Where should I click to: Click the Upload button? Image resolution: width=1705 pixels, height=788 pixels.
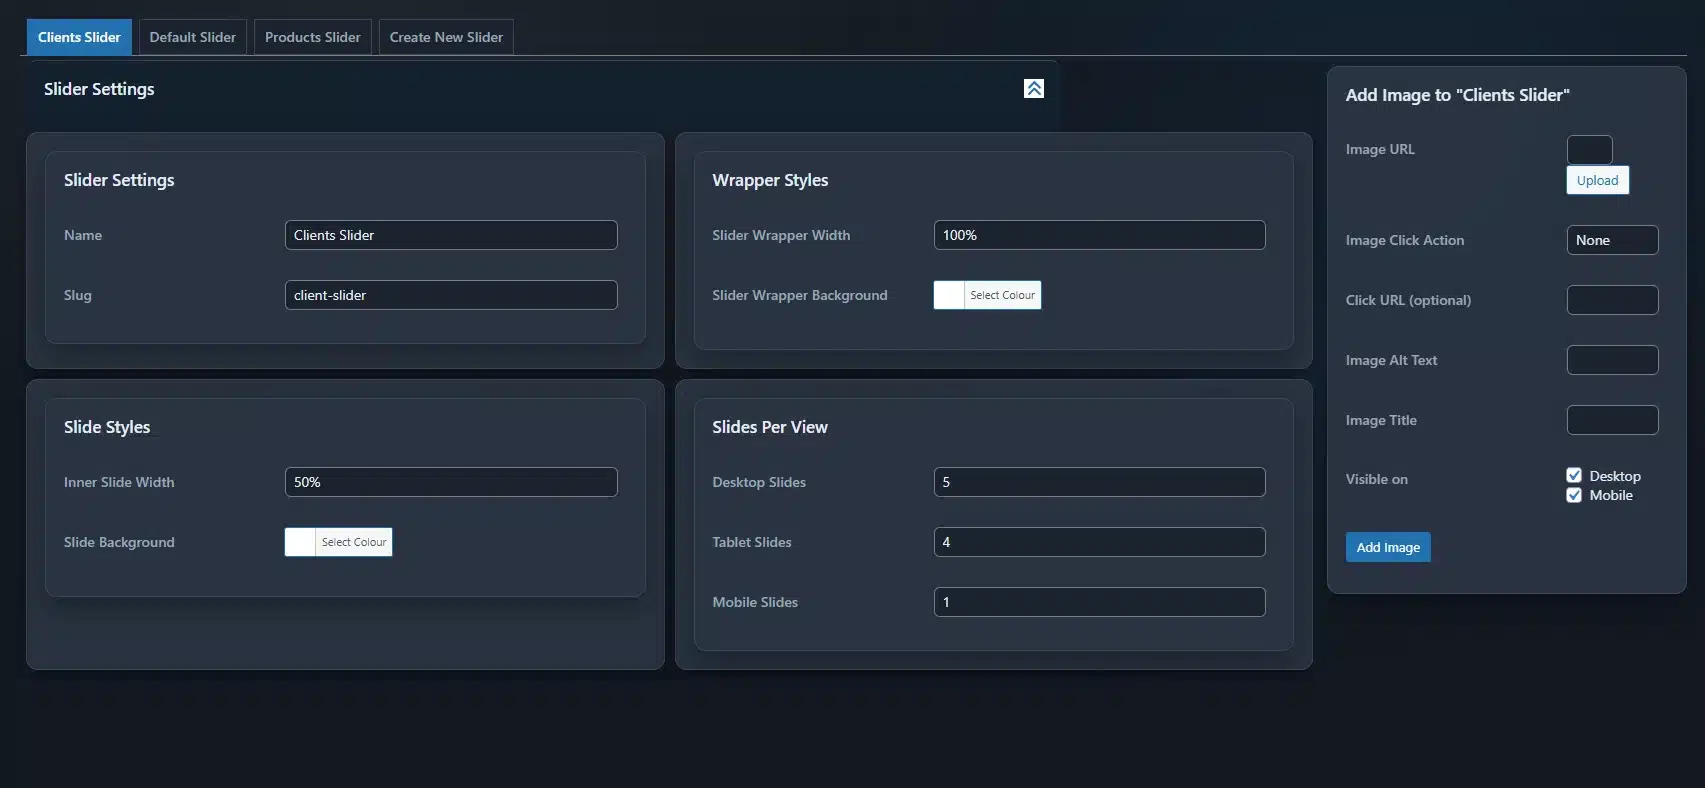(x=1596, y=181)
